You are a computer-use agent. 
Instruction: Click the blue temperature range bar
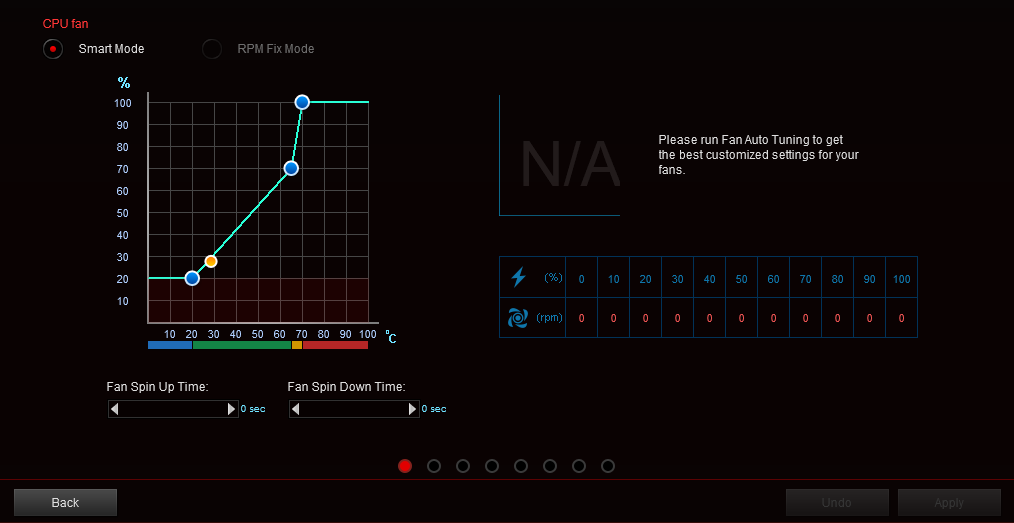170,345
